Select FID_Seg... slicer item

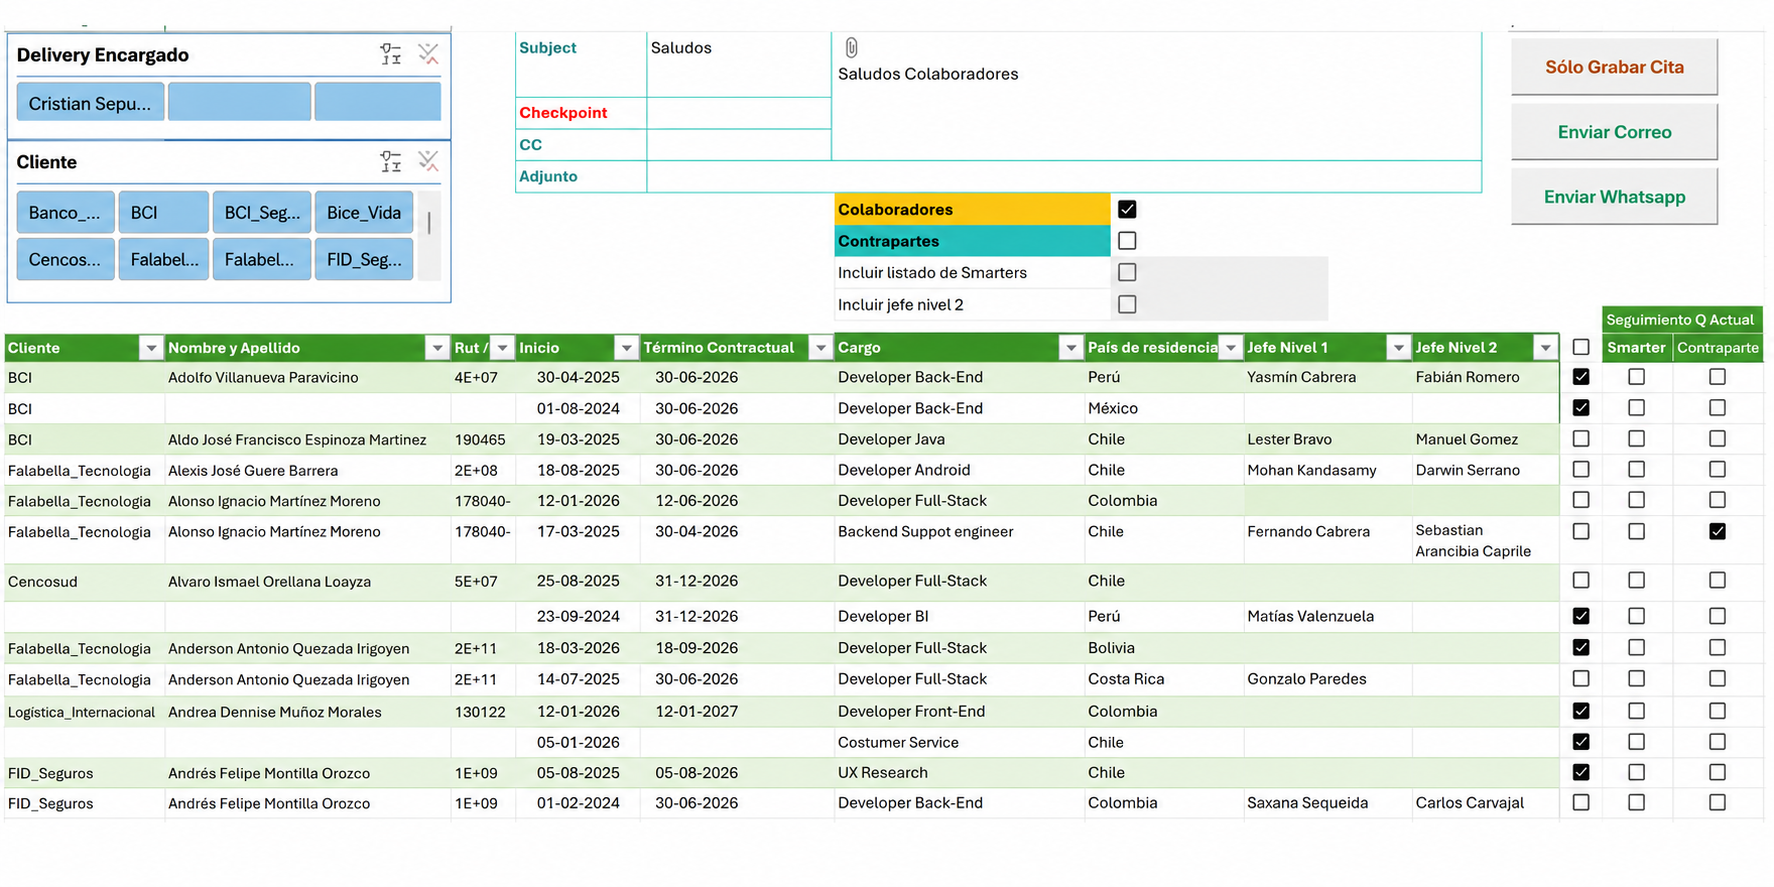click(x=364, y=259)
